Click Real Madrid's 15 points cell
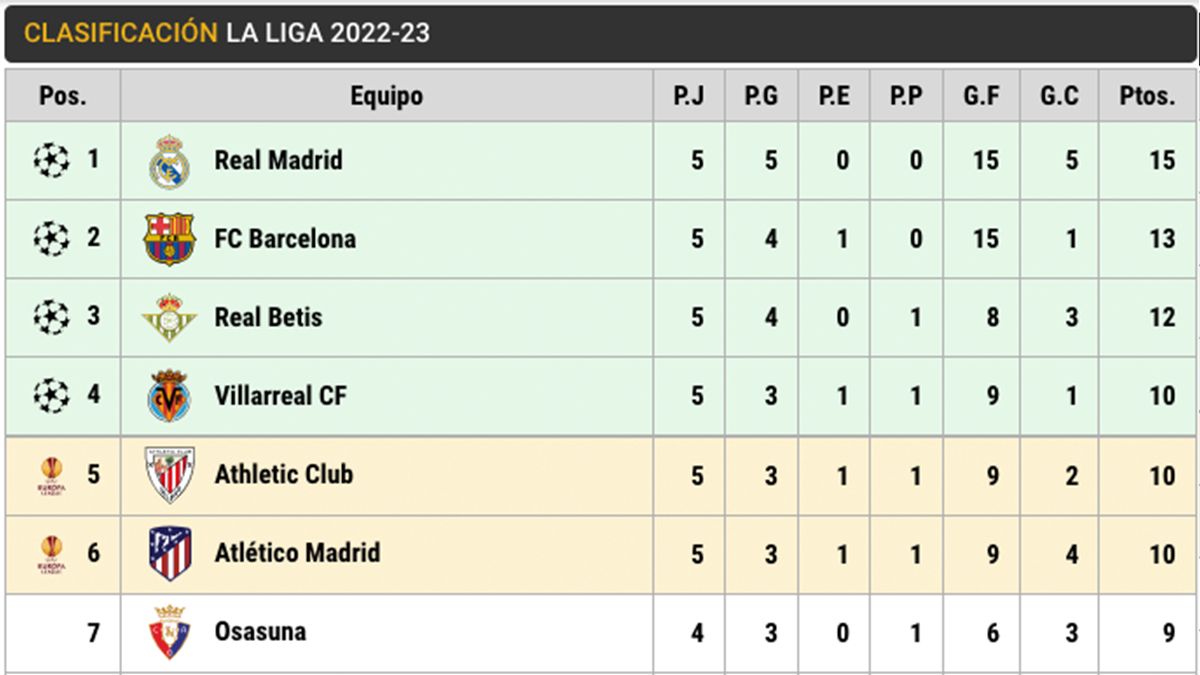Screen dimensions: 1200x675 coord(1161,160)
